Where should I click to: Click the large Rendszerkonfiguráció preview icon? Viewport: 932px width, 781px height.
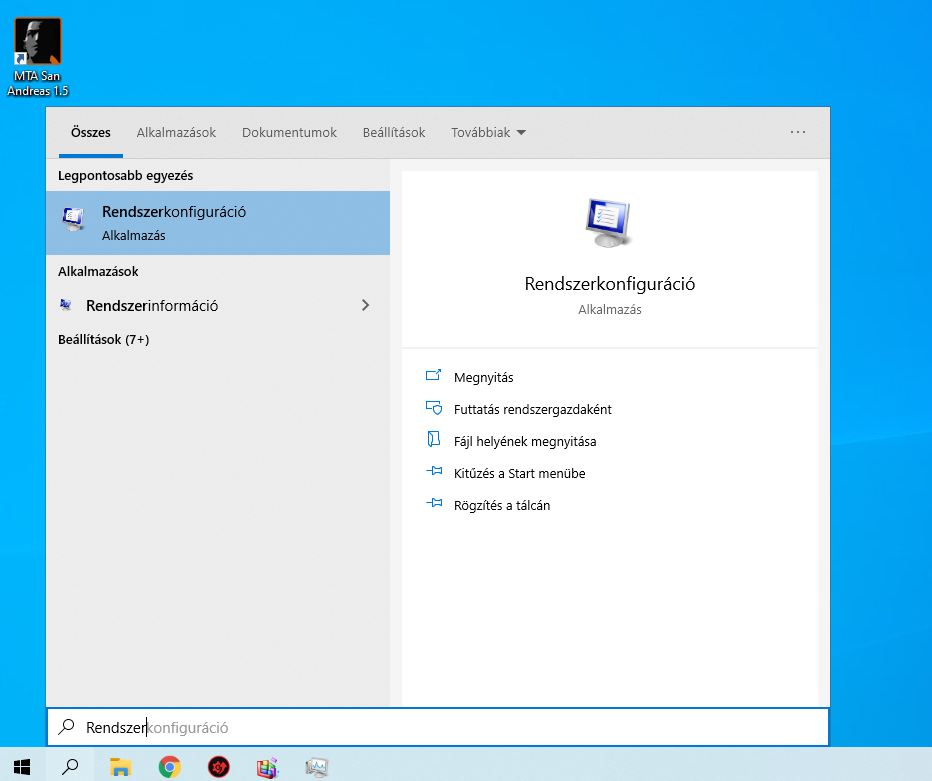(609, 223)
